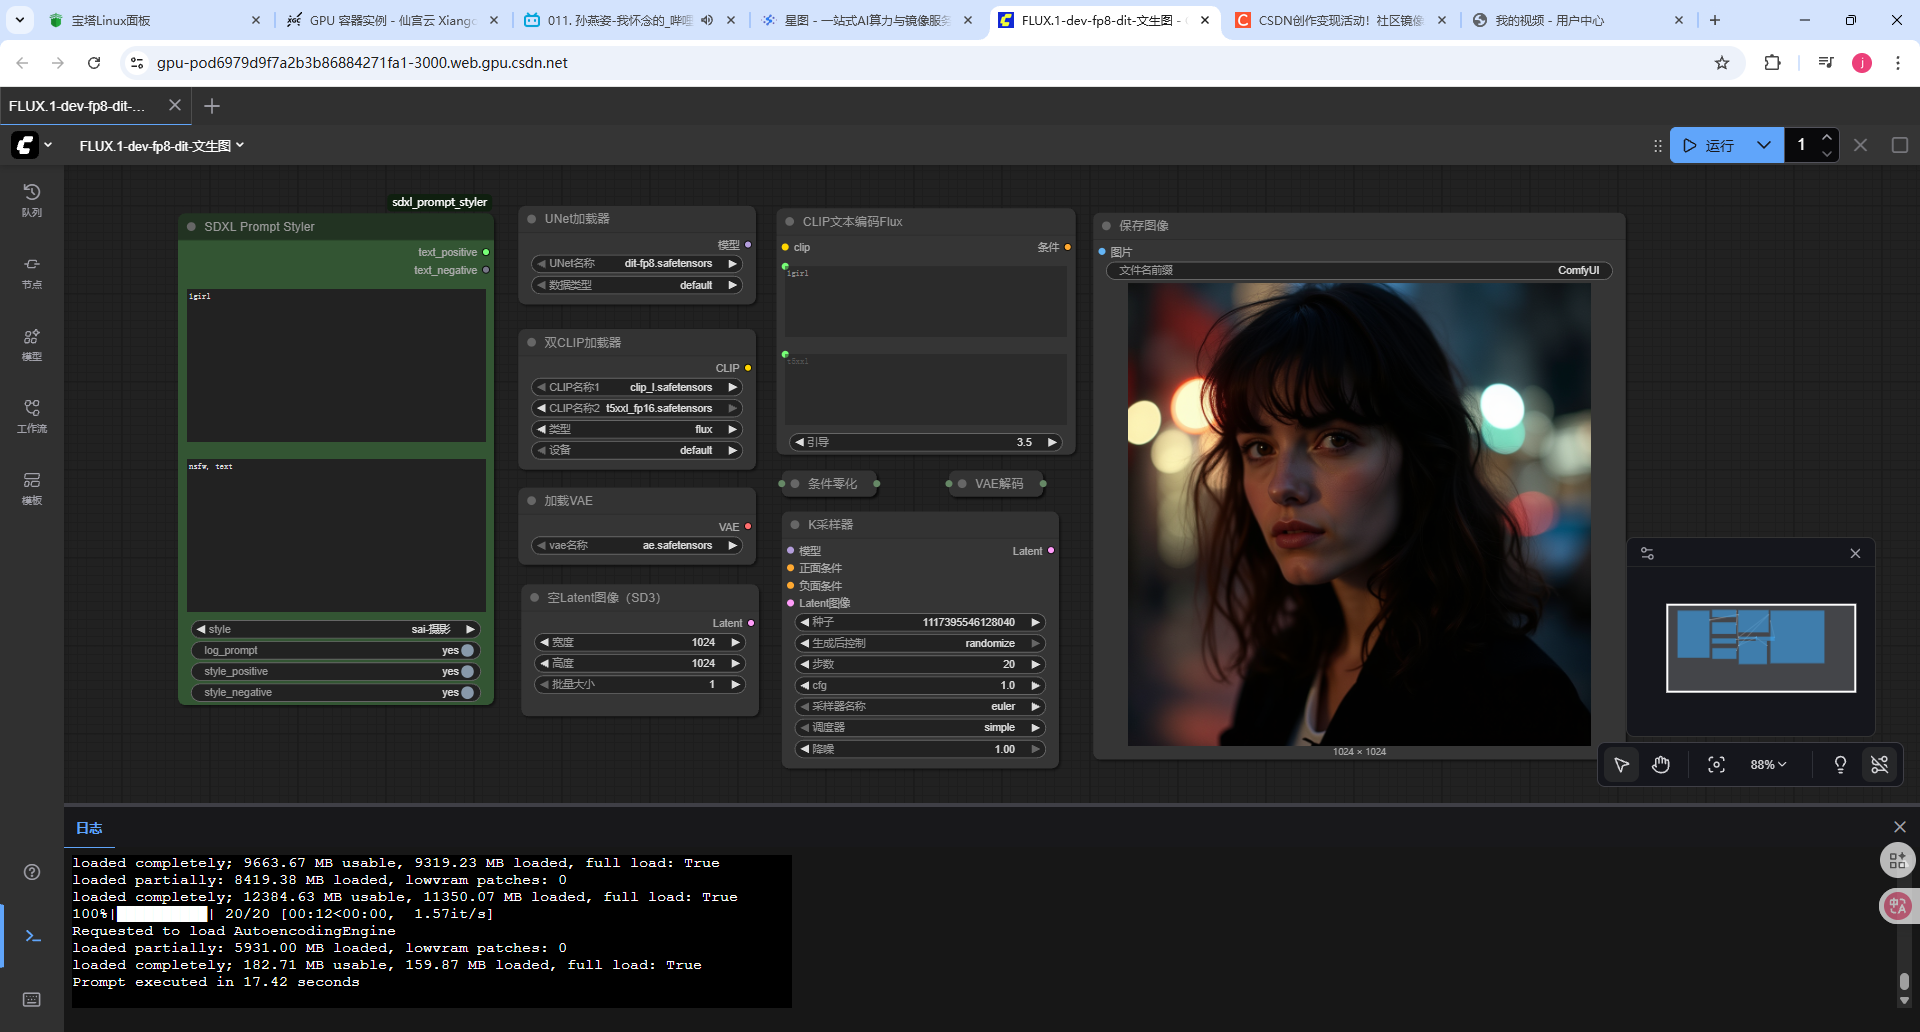Adjust the 步数 steps value slider
Image resolution: width=1920 pixels, height=1032 pixels.
919,664
